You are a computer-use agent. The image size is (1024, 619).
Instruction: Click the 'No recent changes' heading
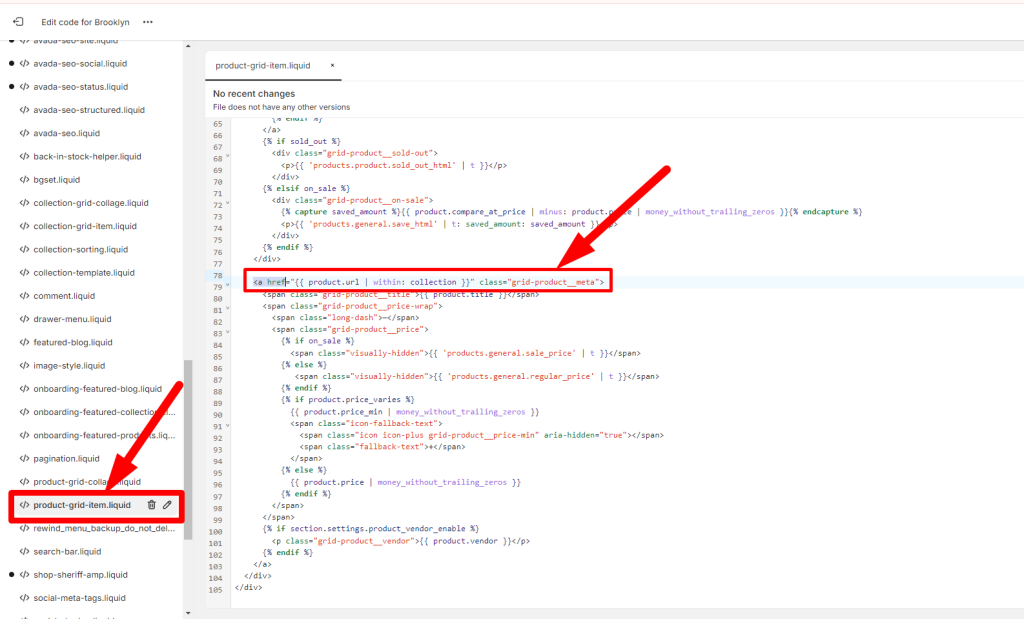(x=254, y=93)
